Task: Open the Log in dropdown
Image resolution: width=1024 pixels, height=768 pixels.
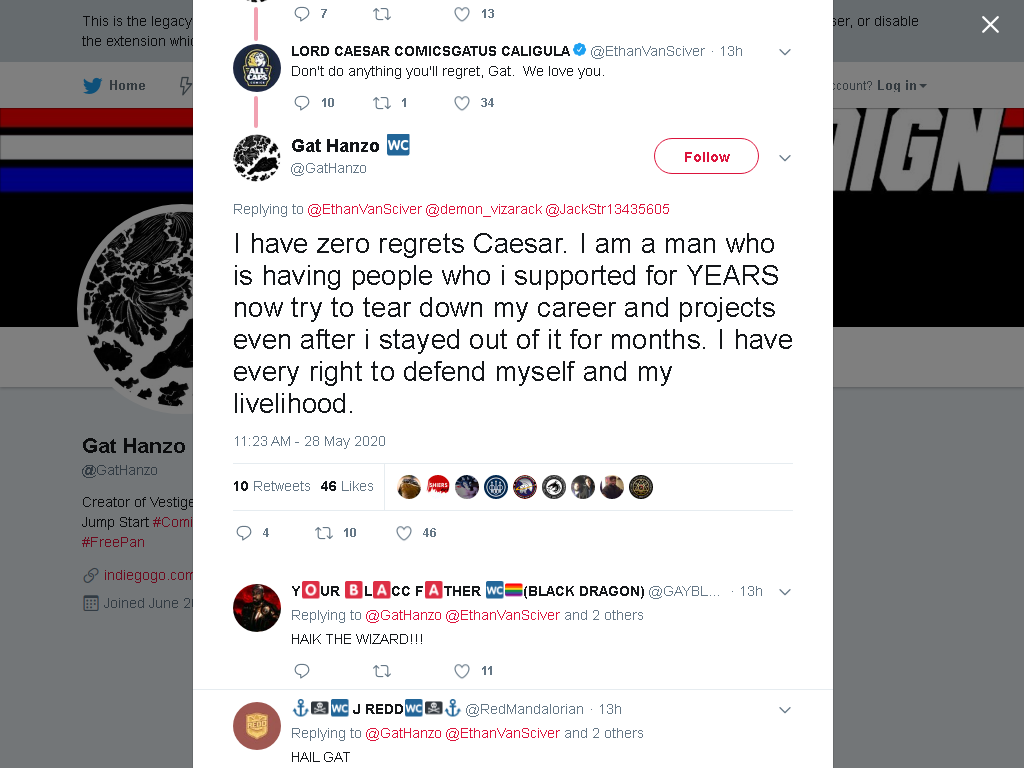Action: 901,86
